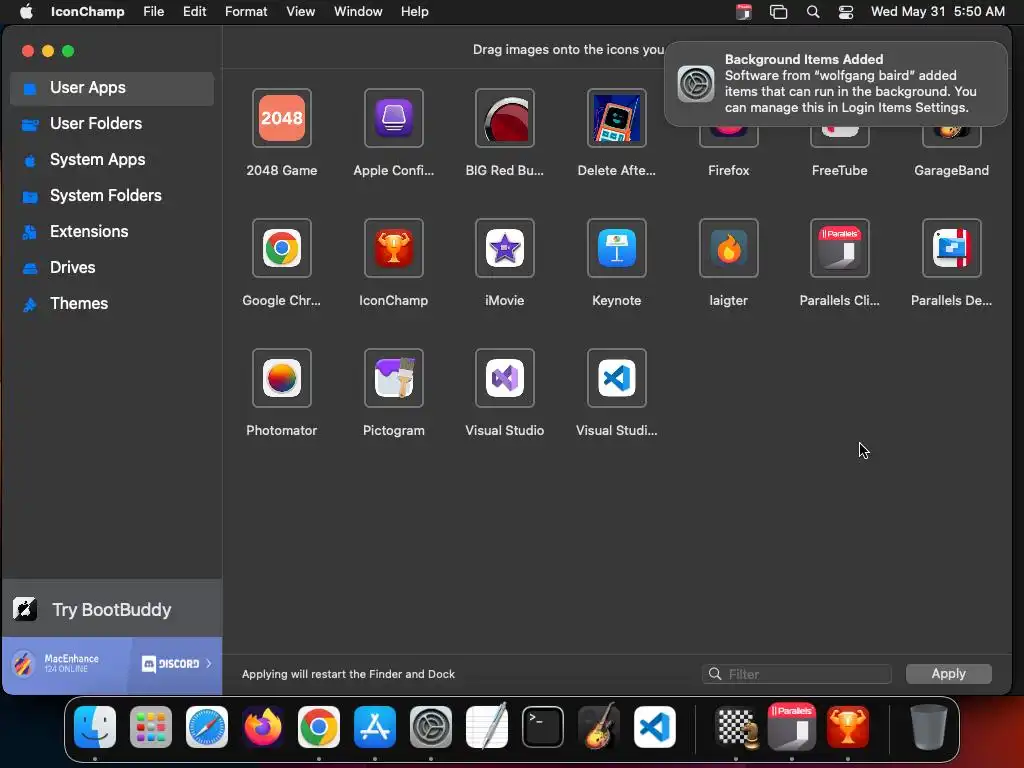Screen dimensions: 1024x768
Task: Select the Parallels Desktop app icon
Action: tap(952, 248)
